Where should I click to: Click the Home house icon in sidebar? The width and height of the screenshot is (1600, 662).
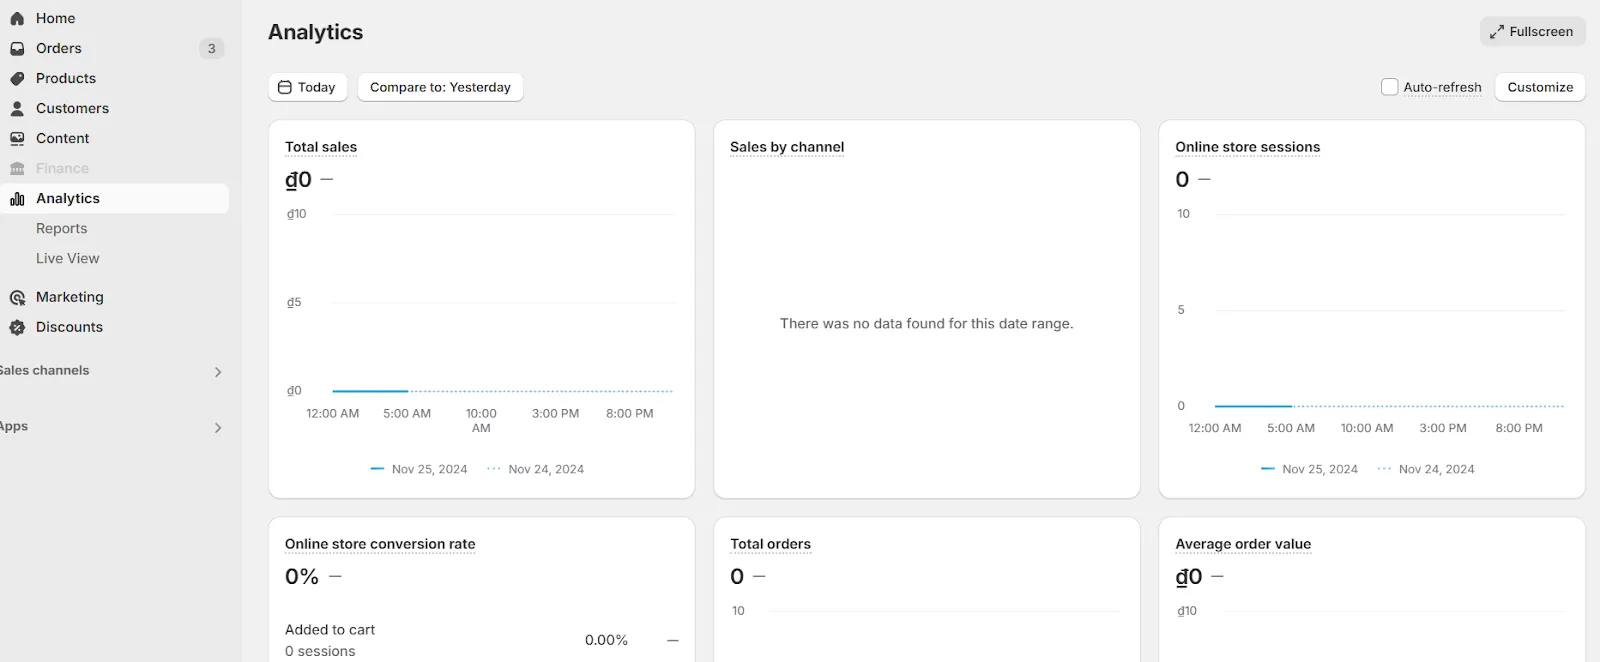[17, 18]
